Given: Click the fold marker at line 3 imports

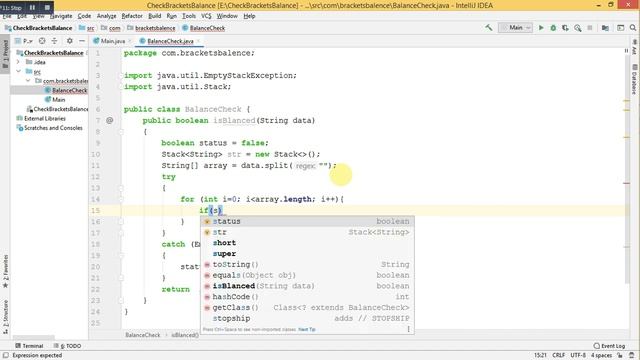Looking at the screenshot, I should coord(121,76).
